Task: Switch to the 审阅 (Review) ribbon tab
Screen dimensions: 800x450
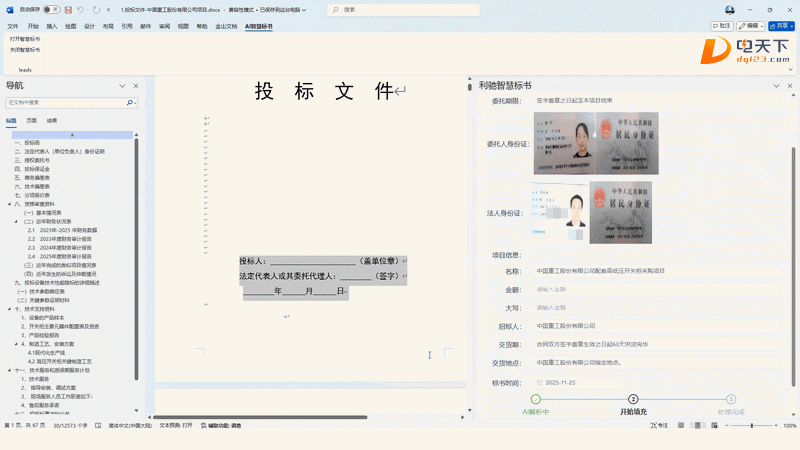Action: click(164, 26)
